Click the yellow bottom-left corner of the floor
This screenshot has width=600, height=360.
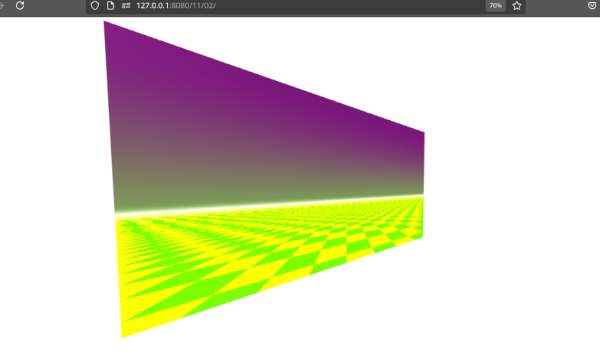(x=124, y=332)
